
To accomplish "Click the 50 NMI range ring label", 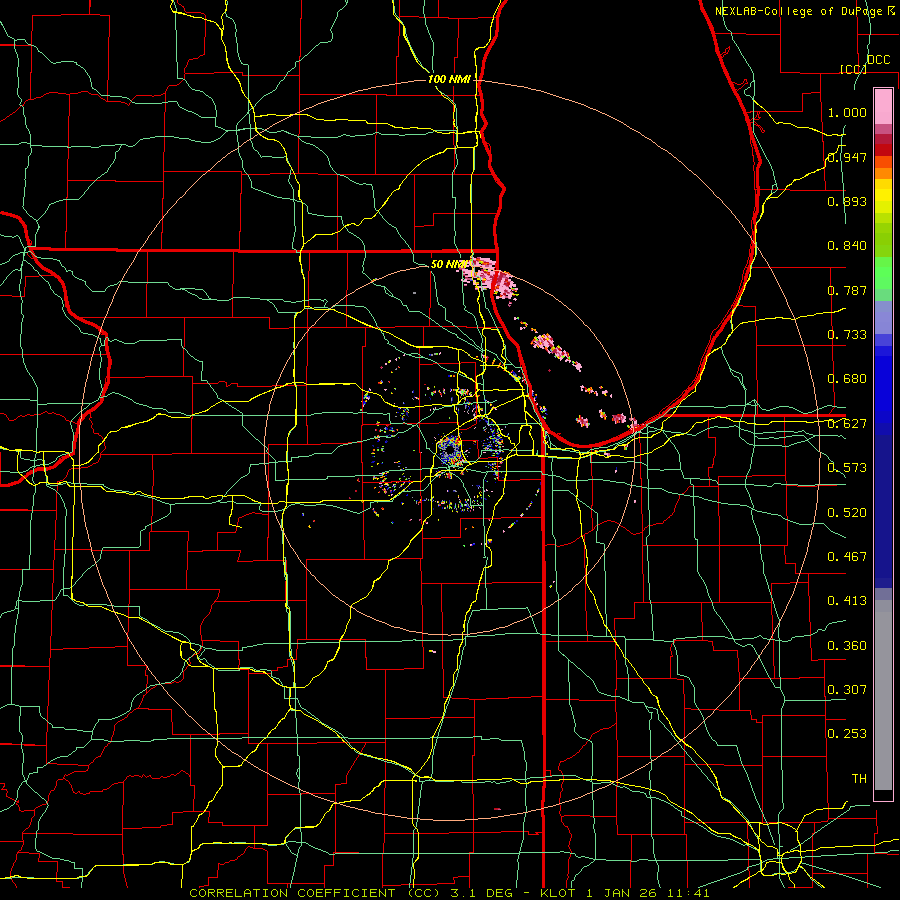I will 449,264.
